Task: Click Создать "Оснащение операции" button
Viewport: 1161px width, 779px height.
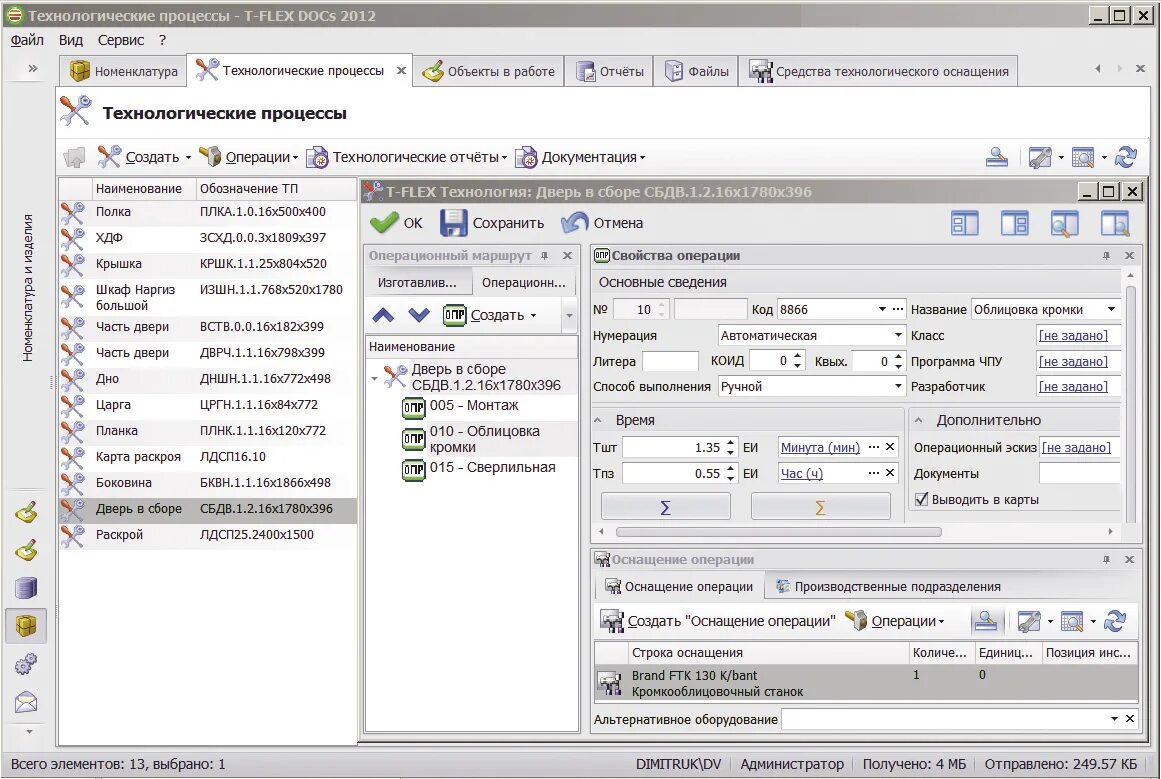Action: [717, 621]
